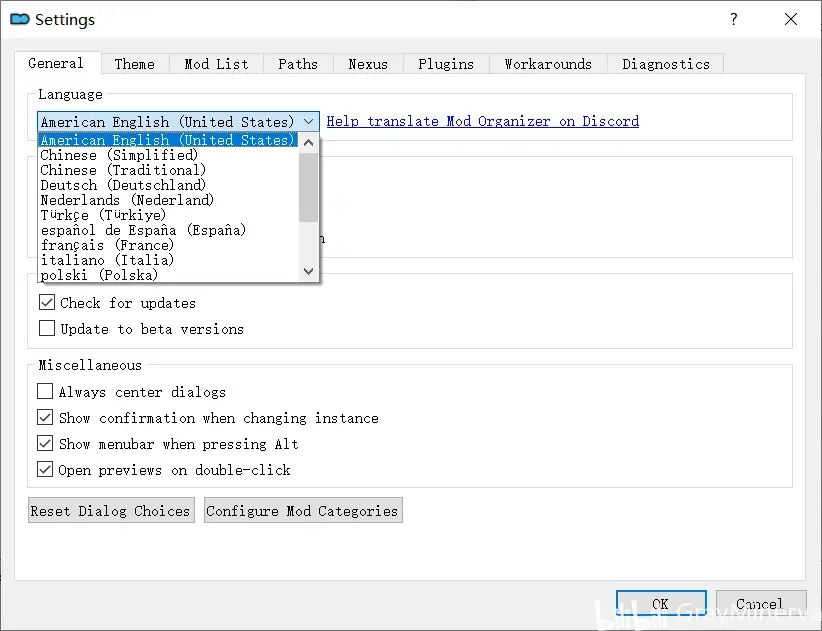This screenshot has width=822, height=631.
Task: Open the Diagnostics tab
Action: [x=665, y=64]
